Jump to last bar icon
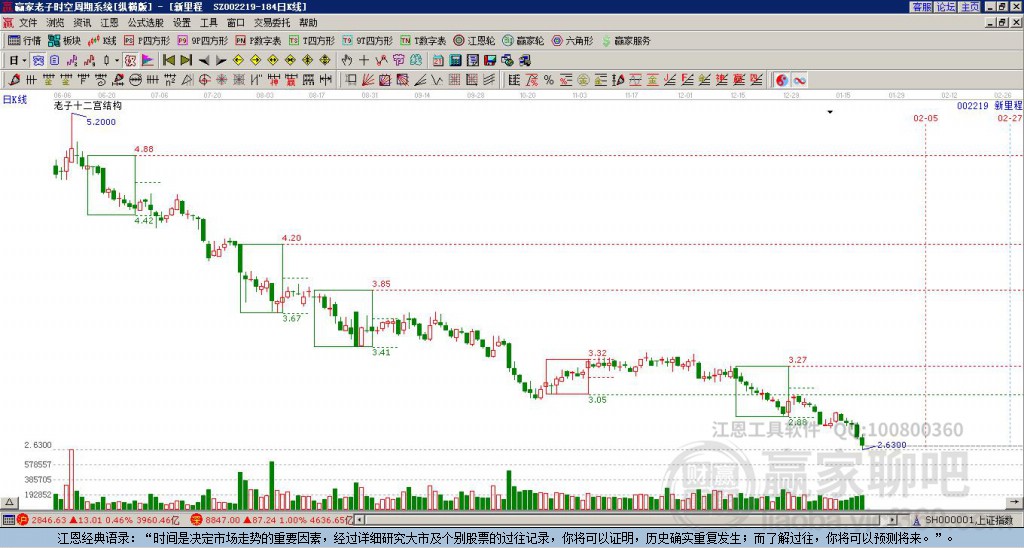The height and width of the screenshot is (548, 1024). pos(186,60)
